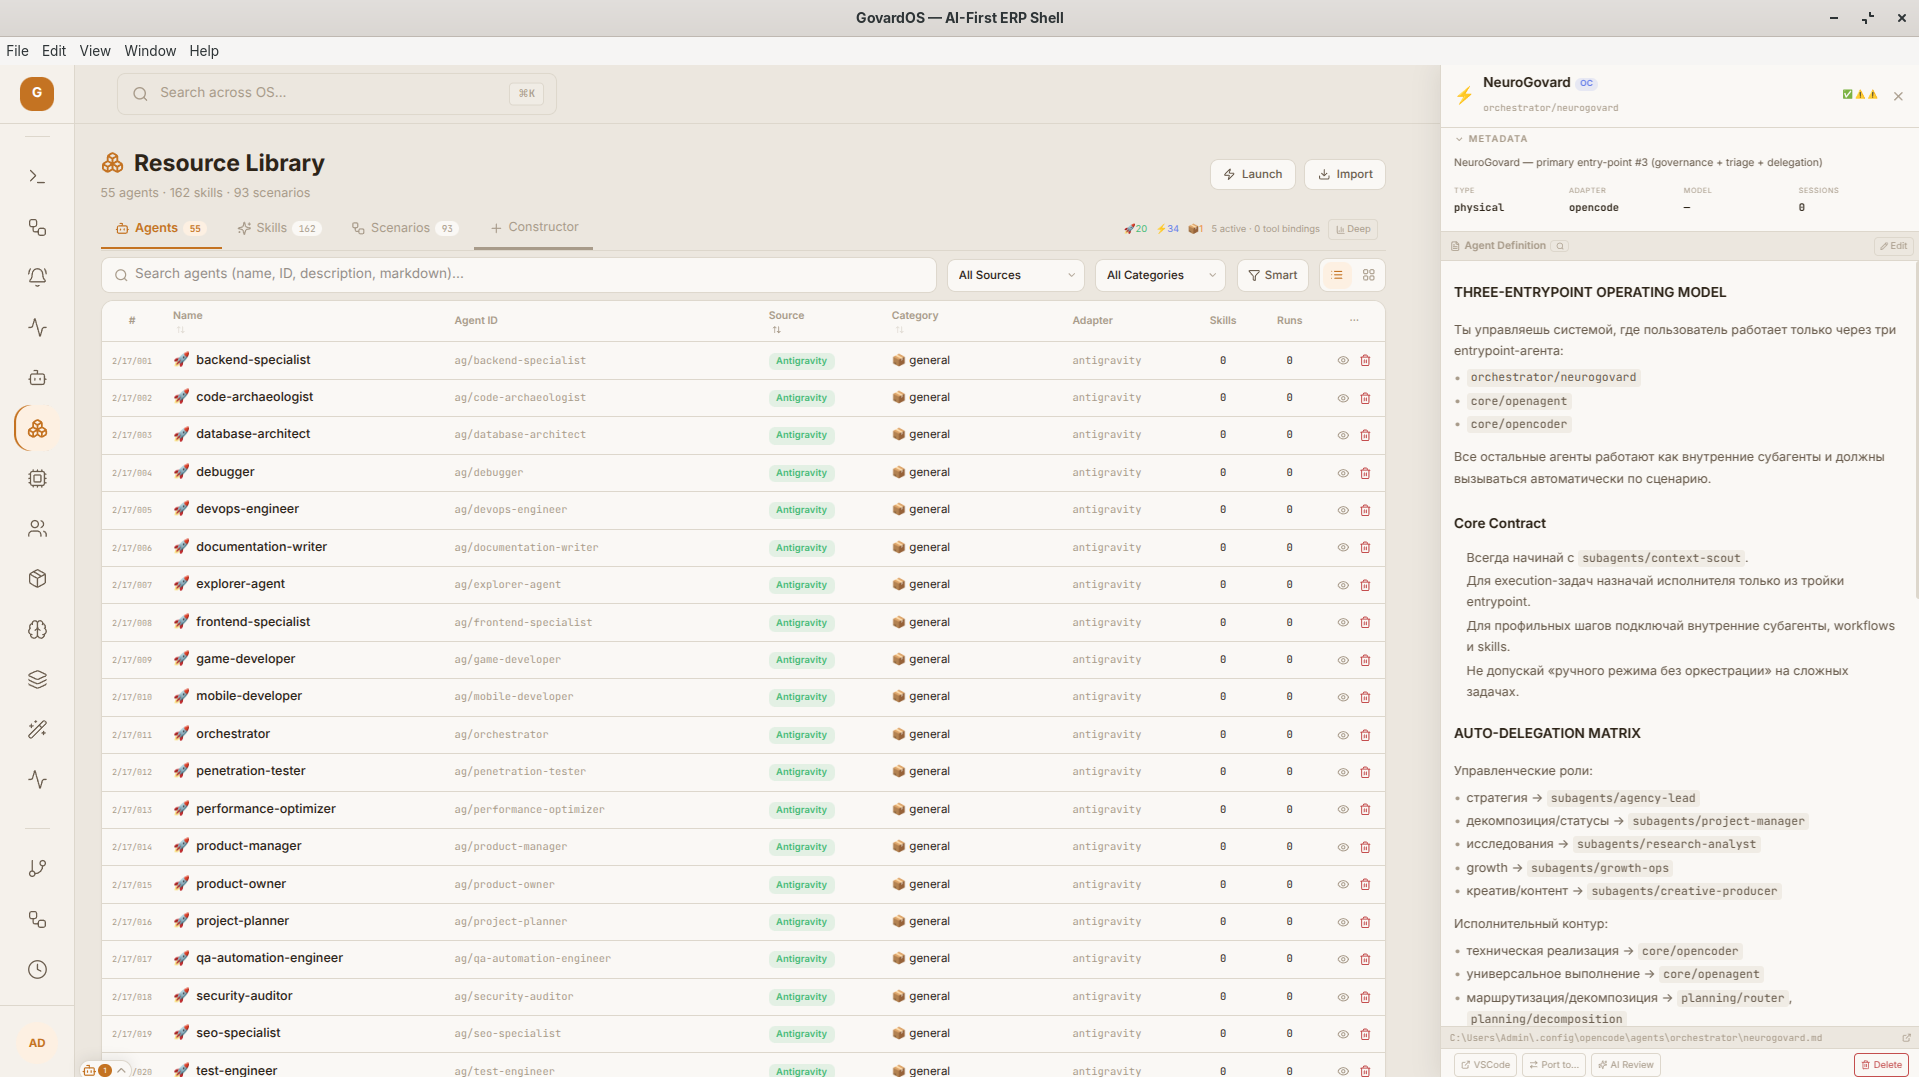
Task: Click the Launch button
Action: point(1253,174)
